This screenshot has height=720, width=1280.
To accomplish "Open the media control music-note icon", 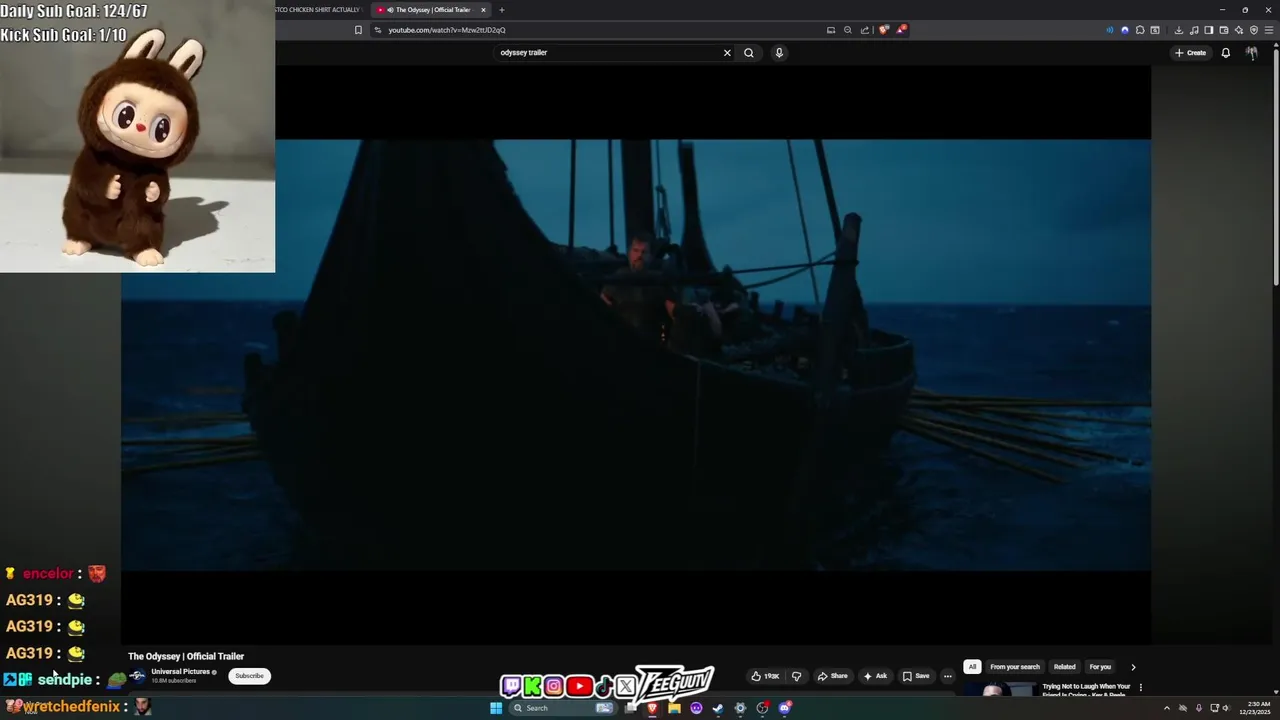I will click(x=1194, y=30).
